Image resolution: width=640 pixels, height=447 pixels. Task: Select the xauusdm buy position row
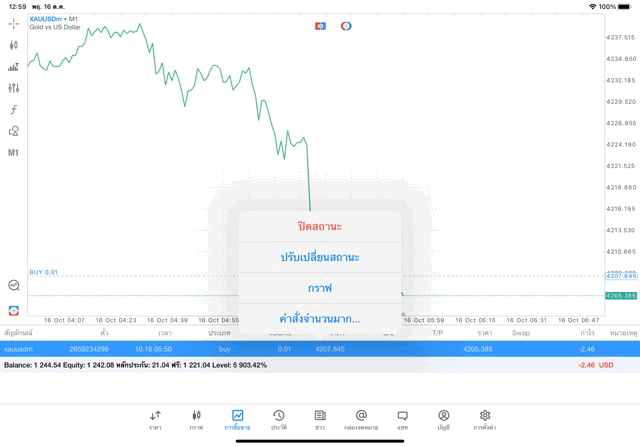300,349
